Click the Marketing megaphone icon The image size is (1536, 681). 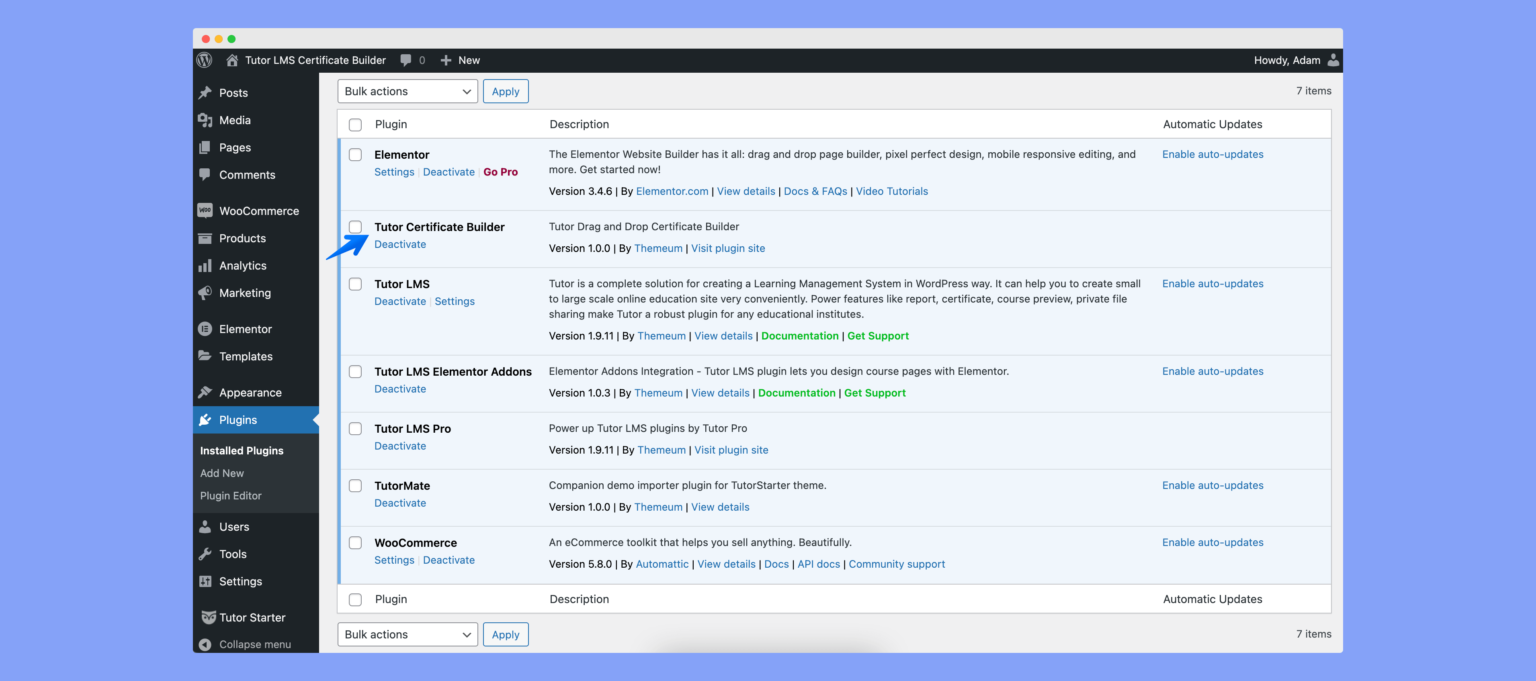click(x=205, y=293)
